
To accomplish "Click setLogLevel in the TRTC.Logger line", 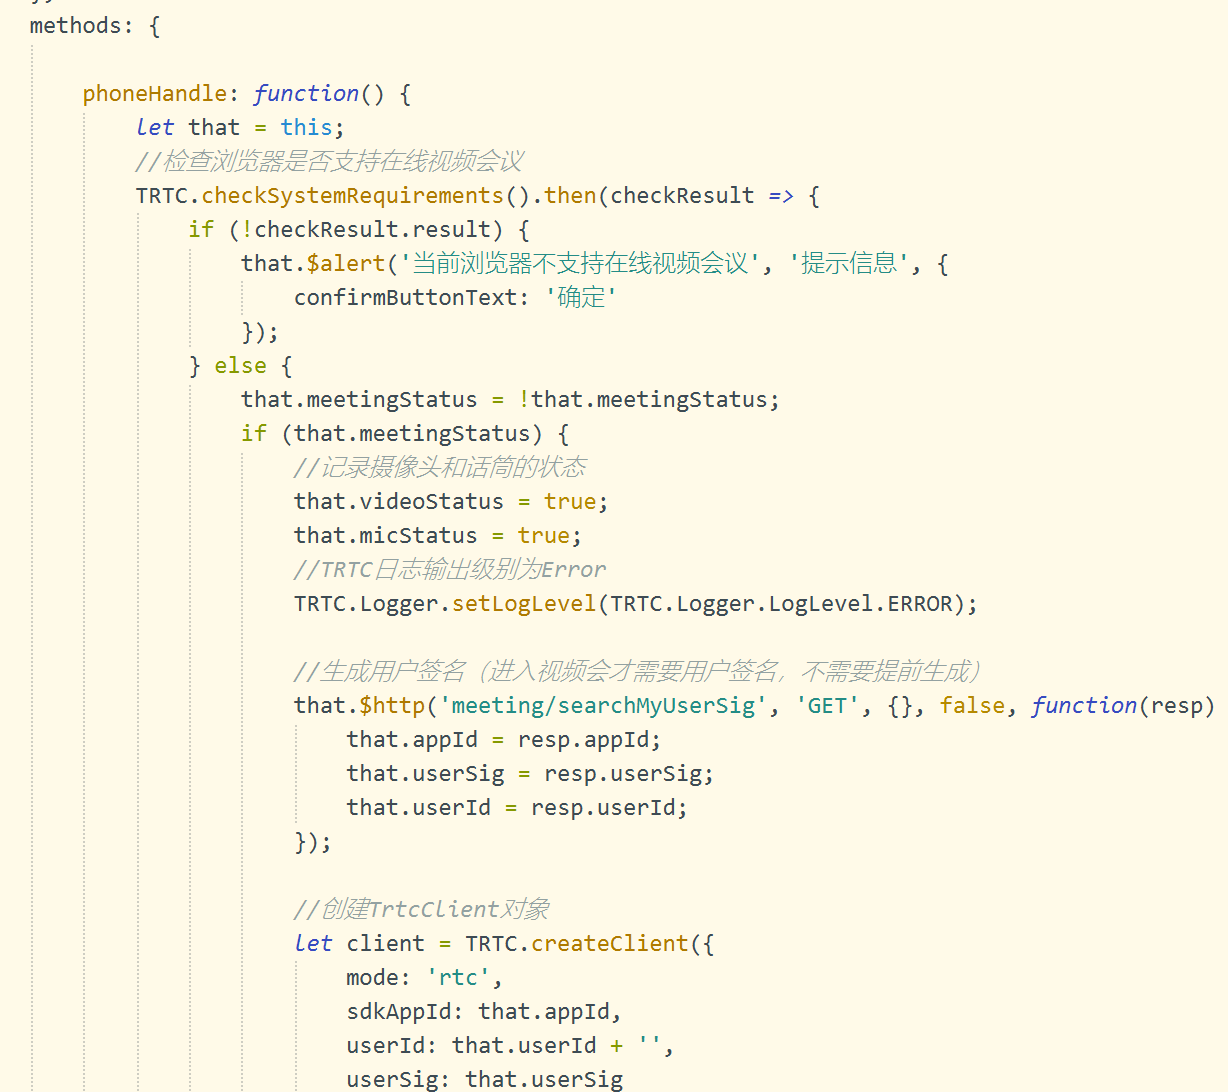I will 524,604.
